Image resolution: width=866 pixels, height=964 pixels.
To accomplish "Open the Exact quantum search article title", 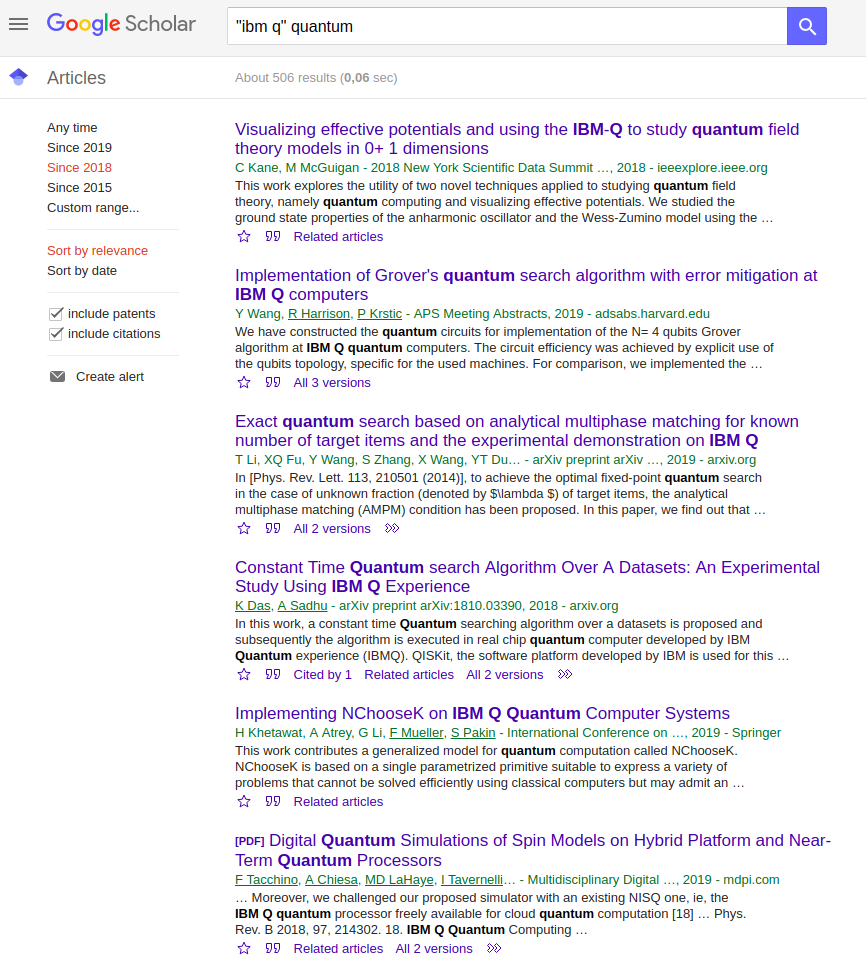I will tap(517, 430).
